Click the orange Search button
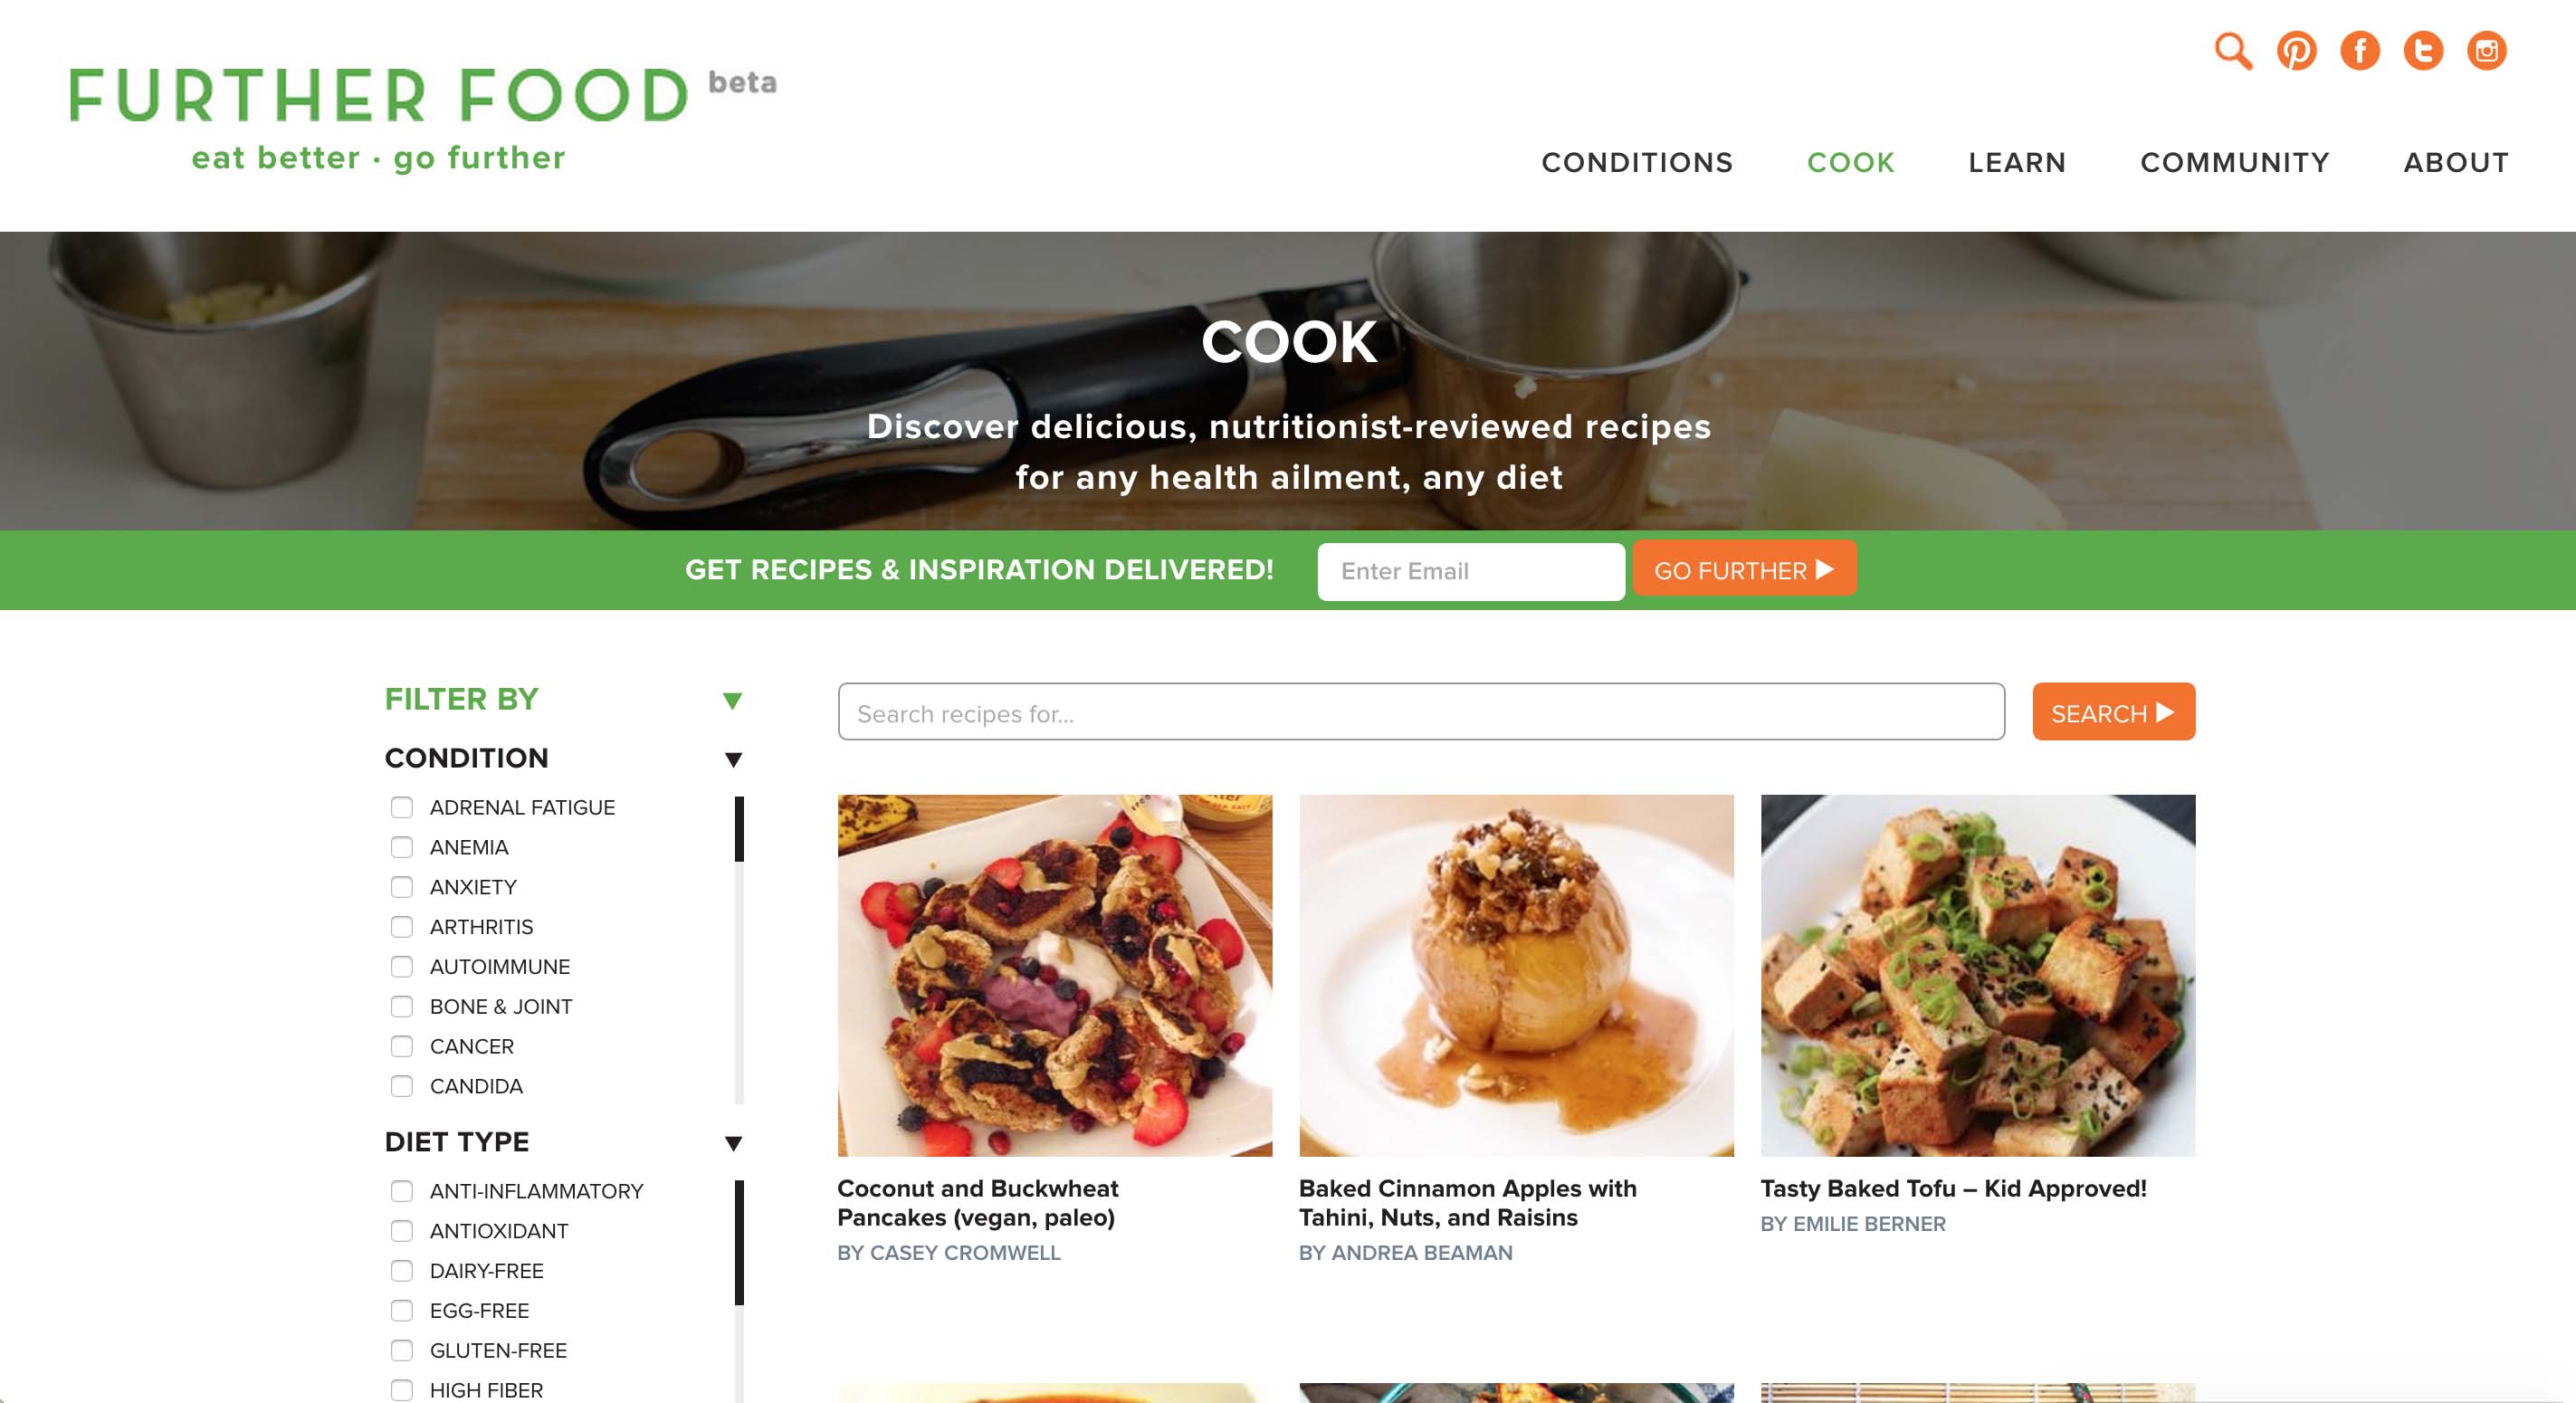Viewport: 2576px width, 1403px height. coord(2114,712)
